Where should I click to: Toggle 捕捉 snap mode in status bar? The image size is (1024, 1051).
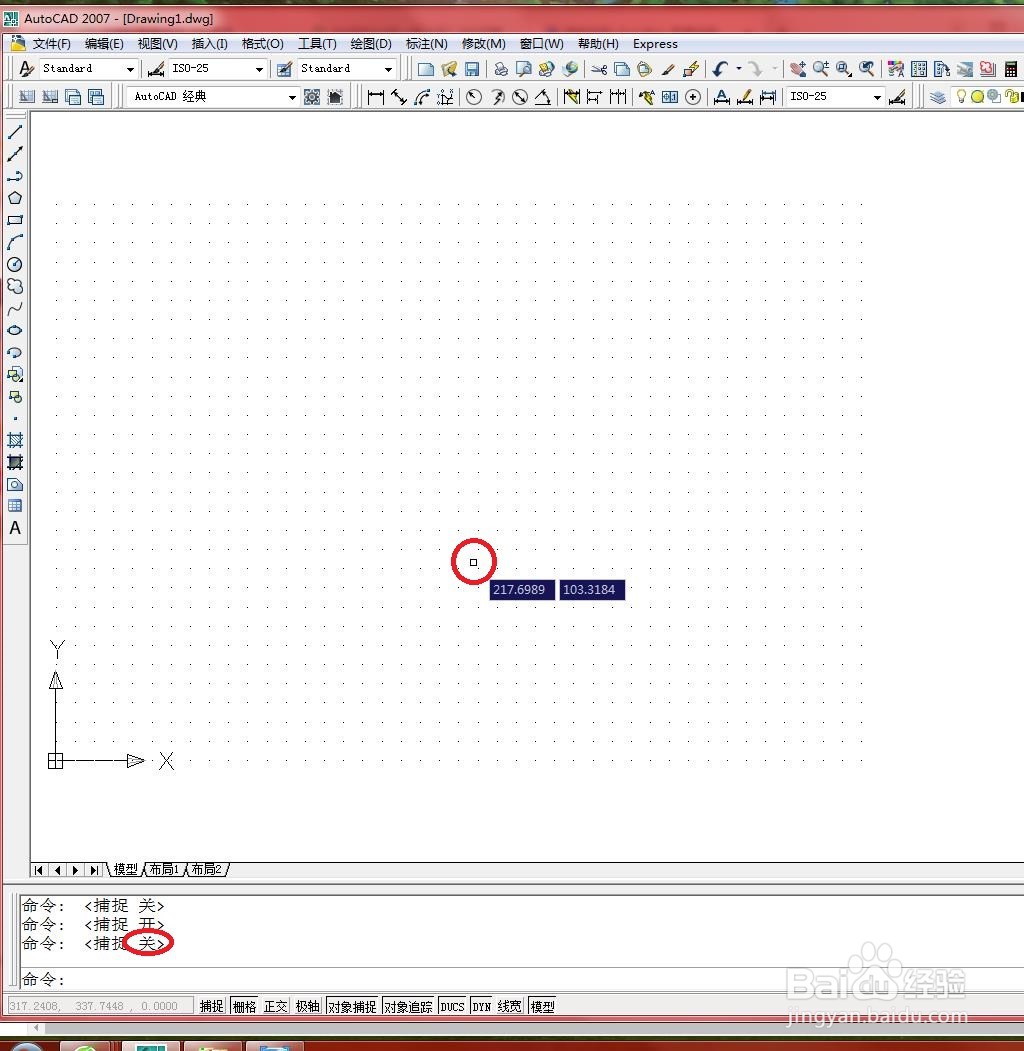[x=212, y=1006]
